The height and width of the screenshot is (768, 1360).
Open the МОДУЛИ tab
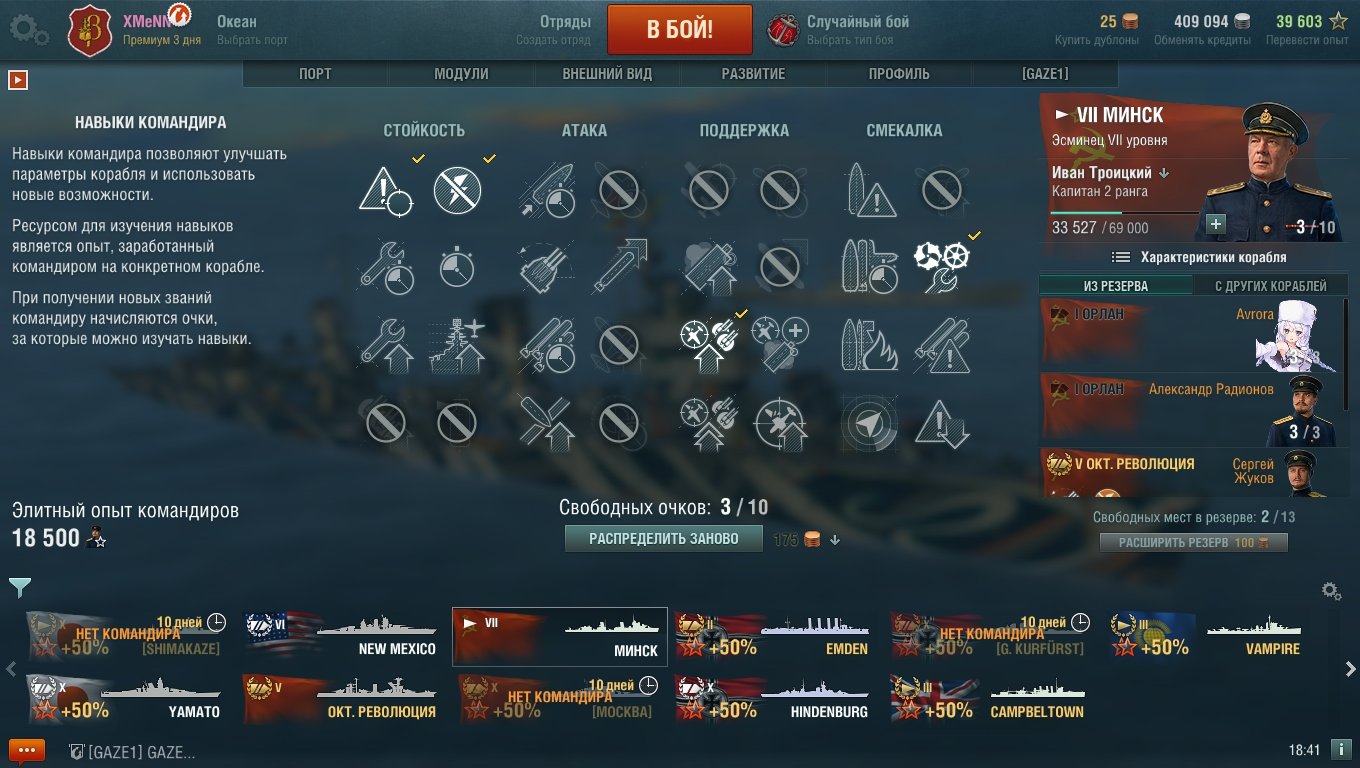(461, 74)
